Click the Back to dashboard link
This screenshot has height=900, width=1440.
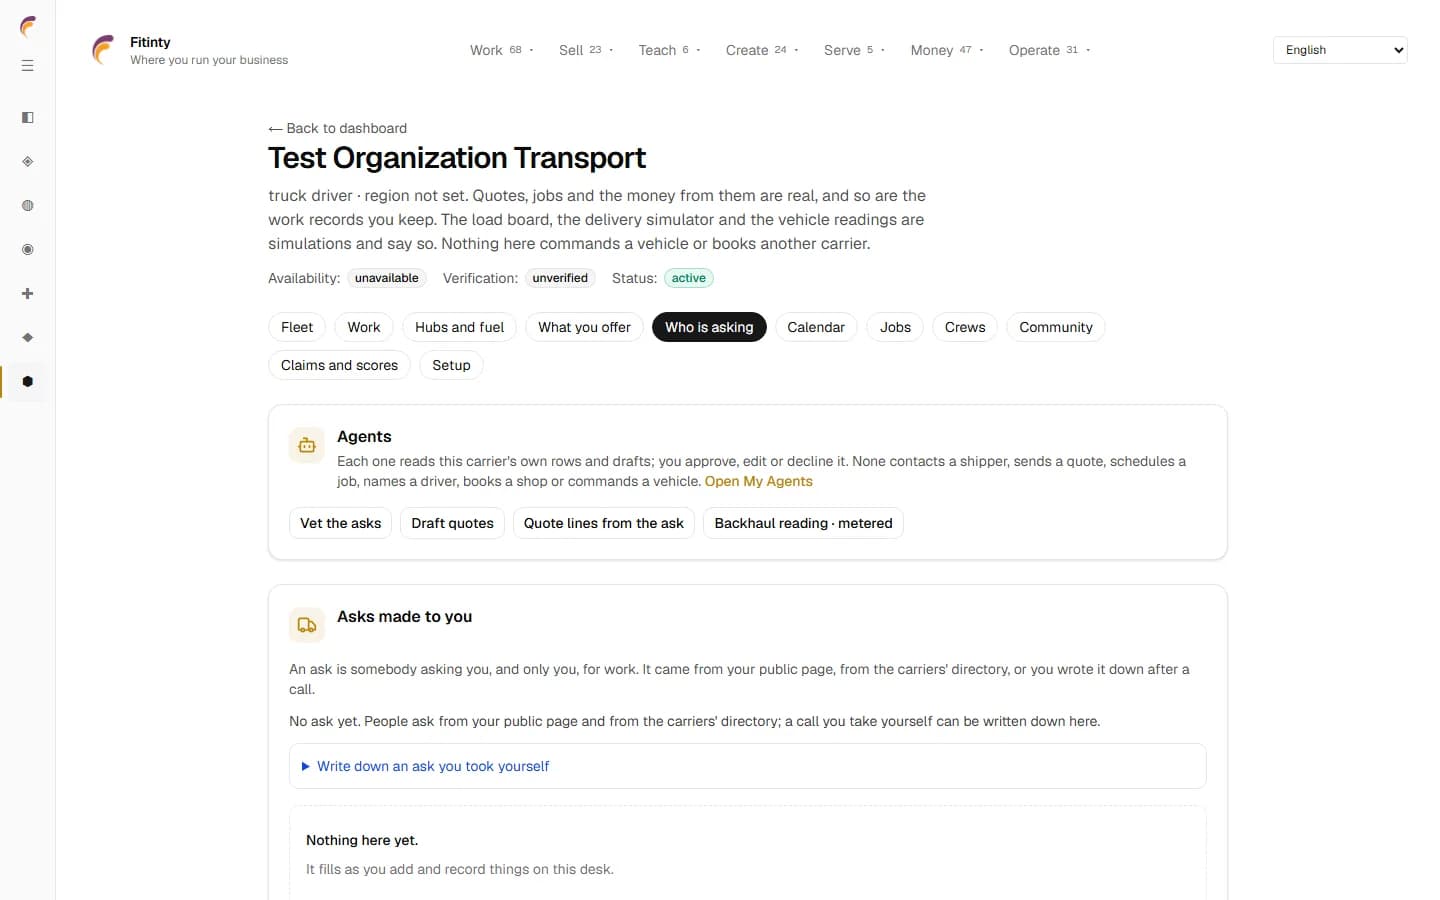point(337,128)
